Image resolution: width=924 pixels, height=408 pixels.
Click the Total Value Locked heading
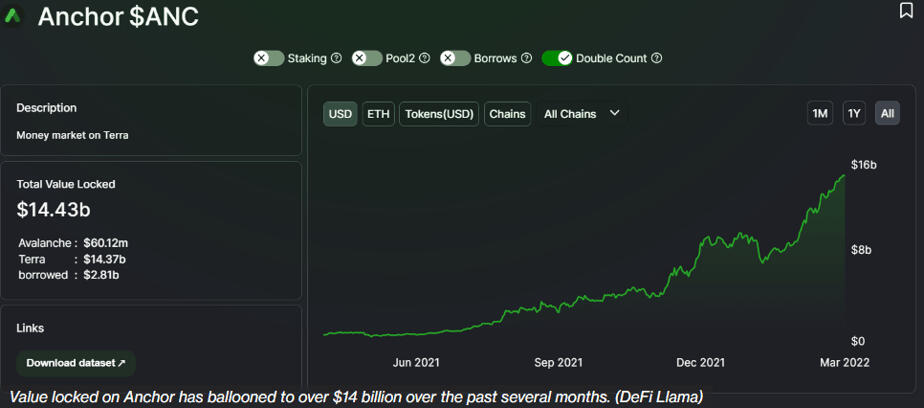click(66, 184)
